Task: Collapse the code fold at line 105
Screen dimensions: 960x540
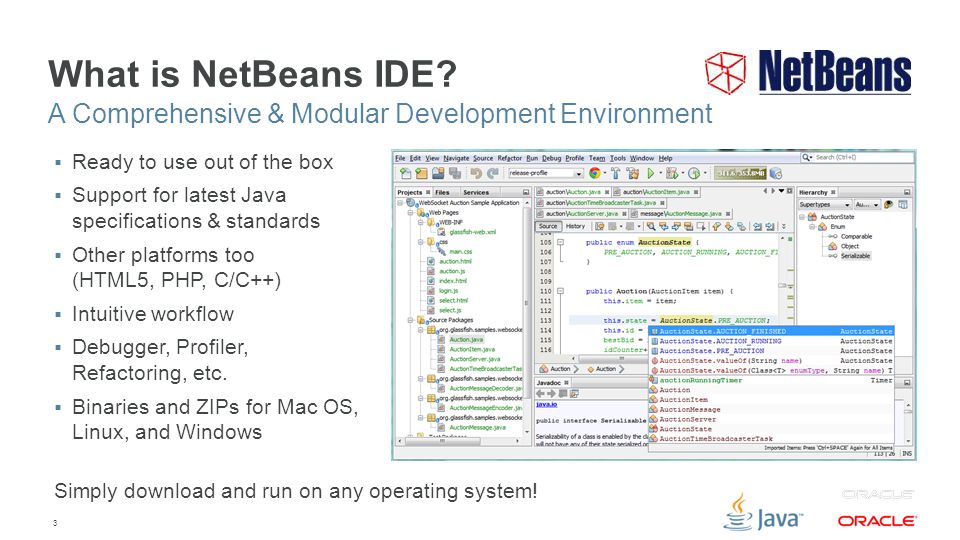Action: click(x=560, y=242)
